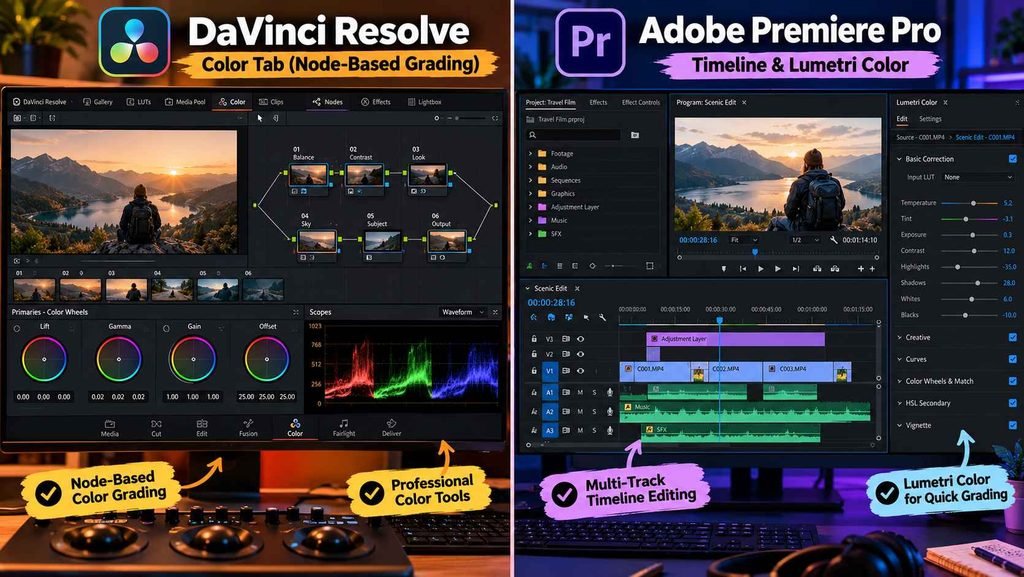
Task: Switch to the Media page in DaVinci Resolve
Action: click(110, 428)
